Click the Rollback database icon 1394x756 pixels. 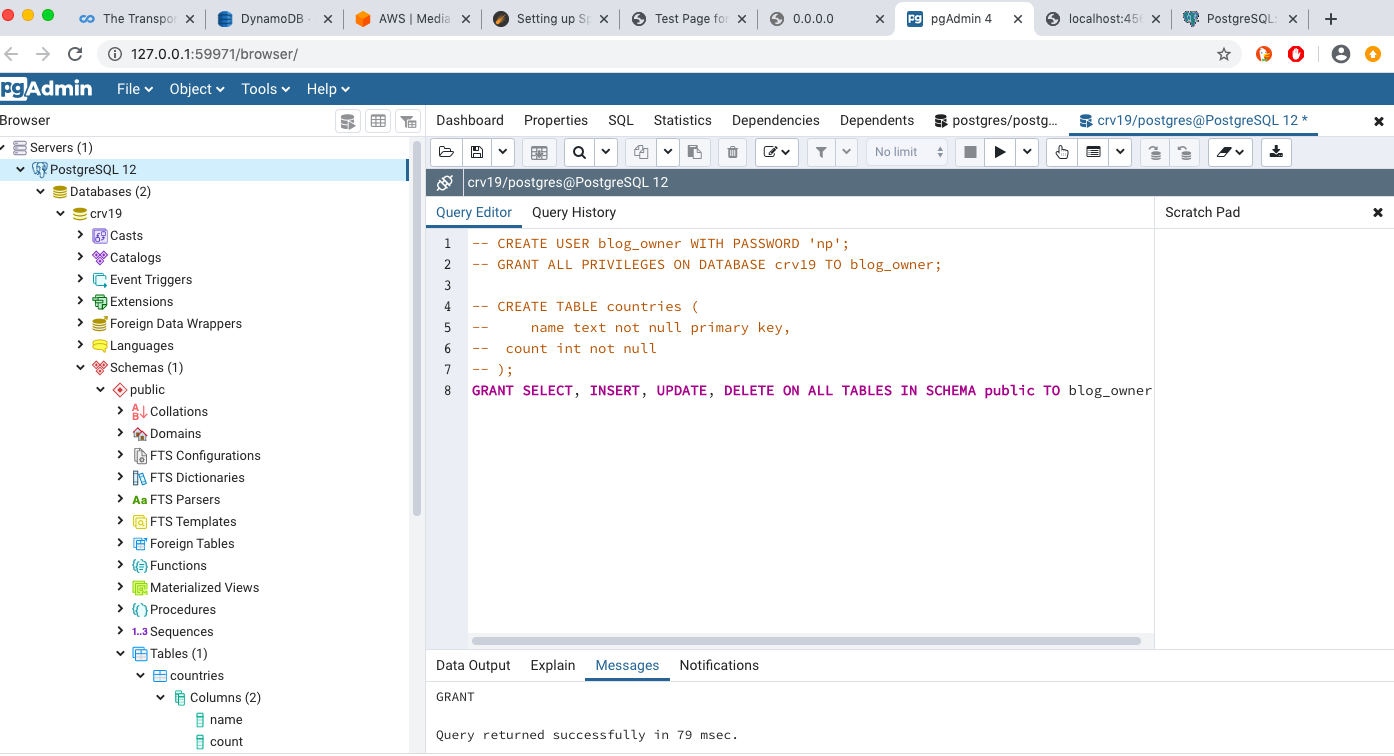(1184, 152)
